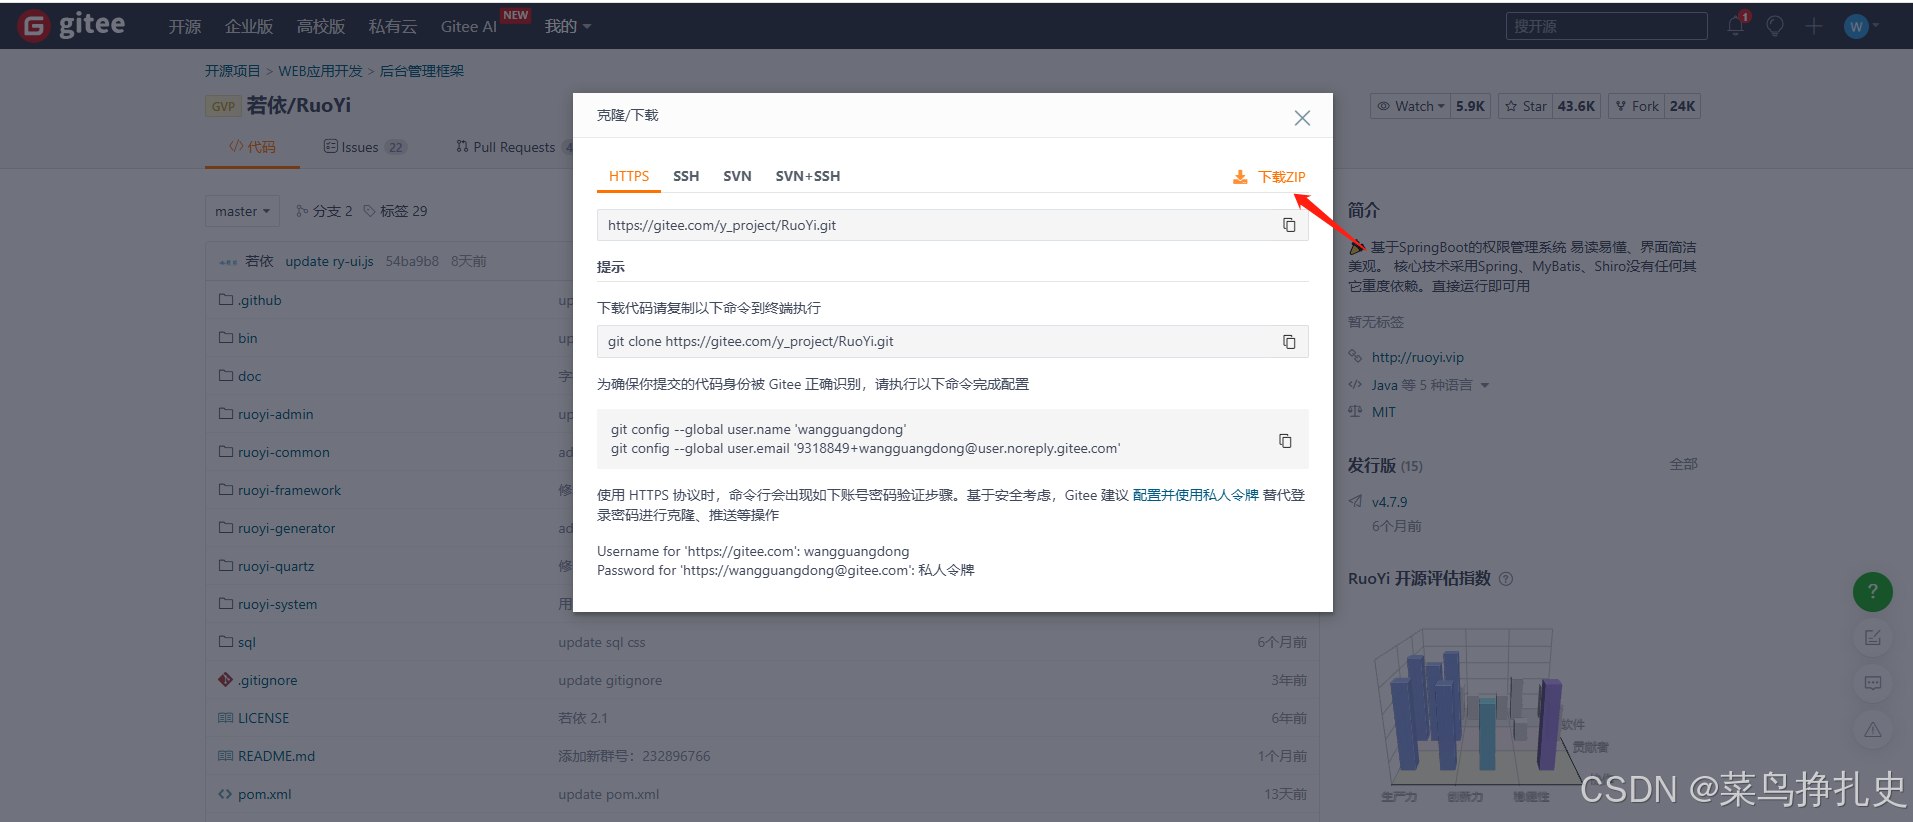This screenshot has width=1913, height=822.
Task: Open the WEB应用开发 breadcrumb link
Action: coord(320,71)
